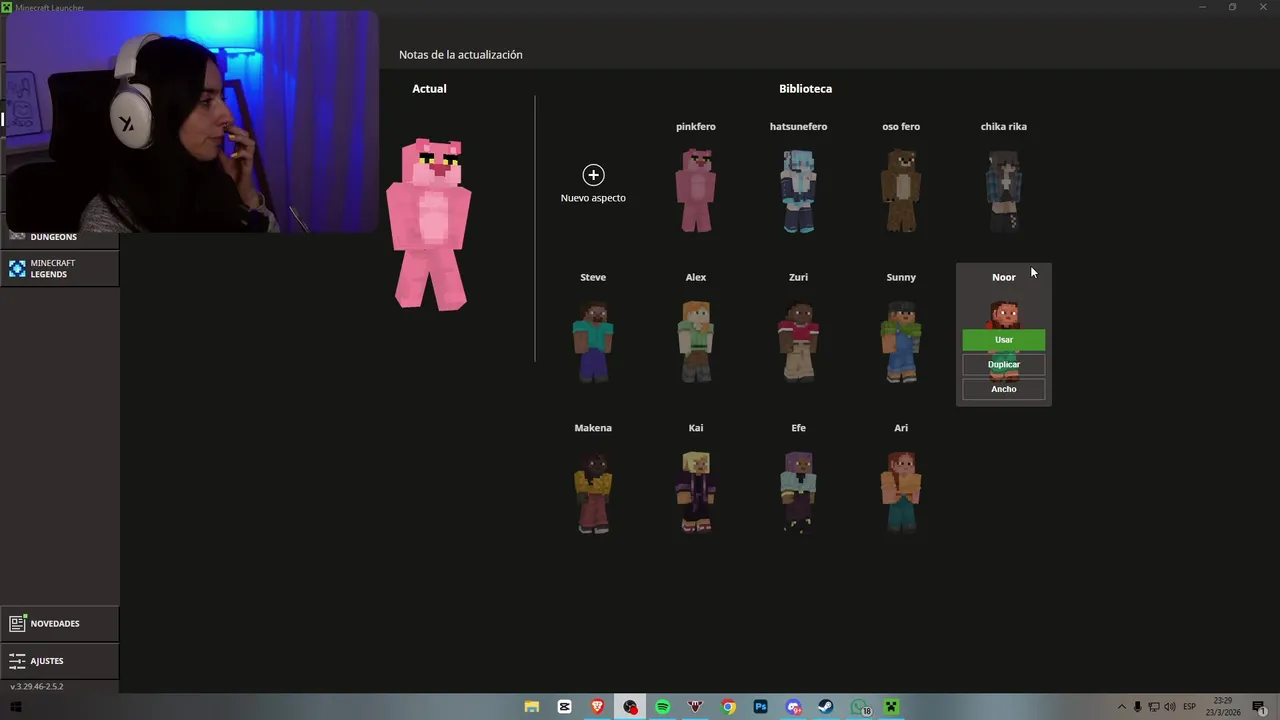Viewport: 1280px width, 720px height.
Task: Click the Novedades newspaper icon
Action: point(17,624)
